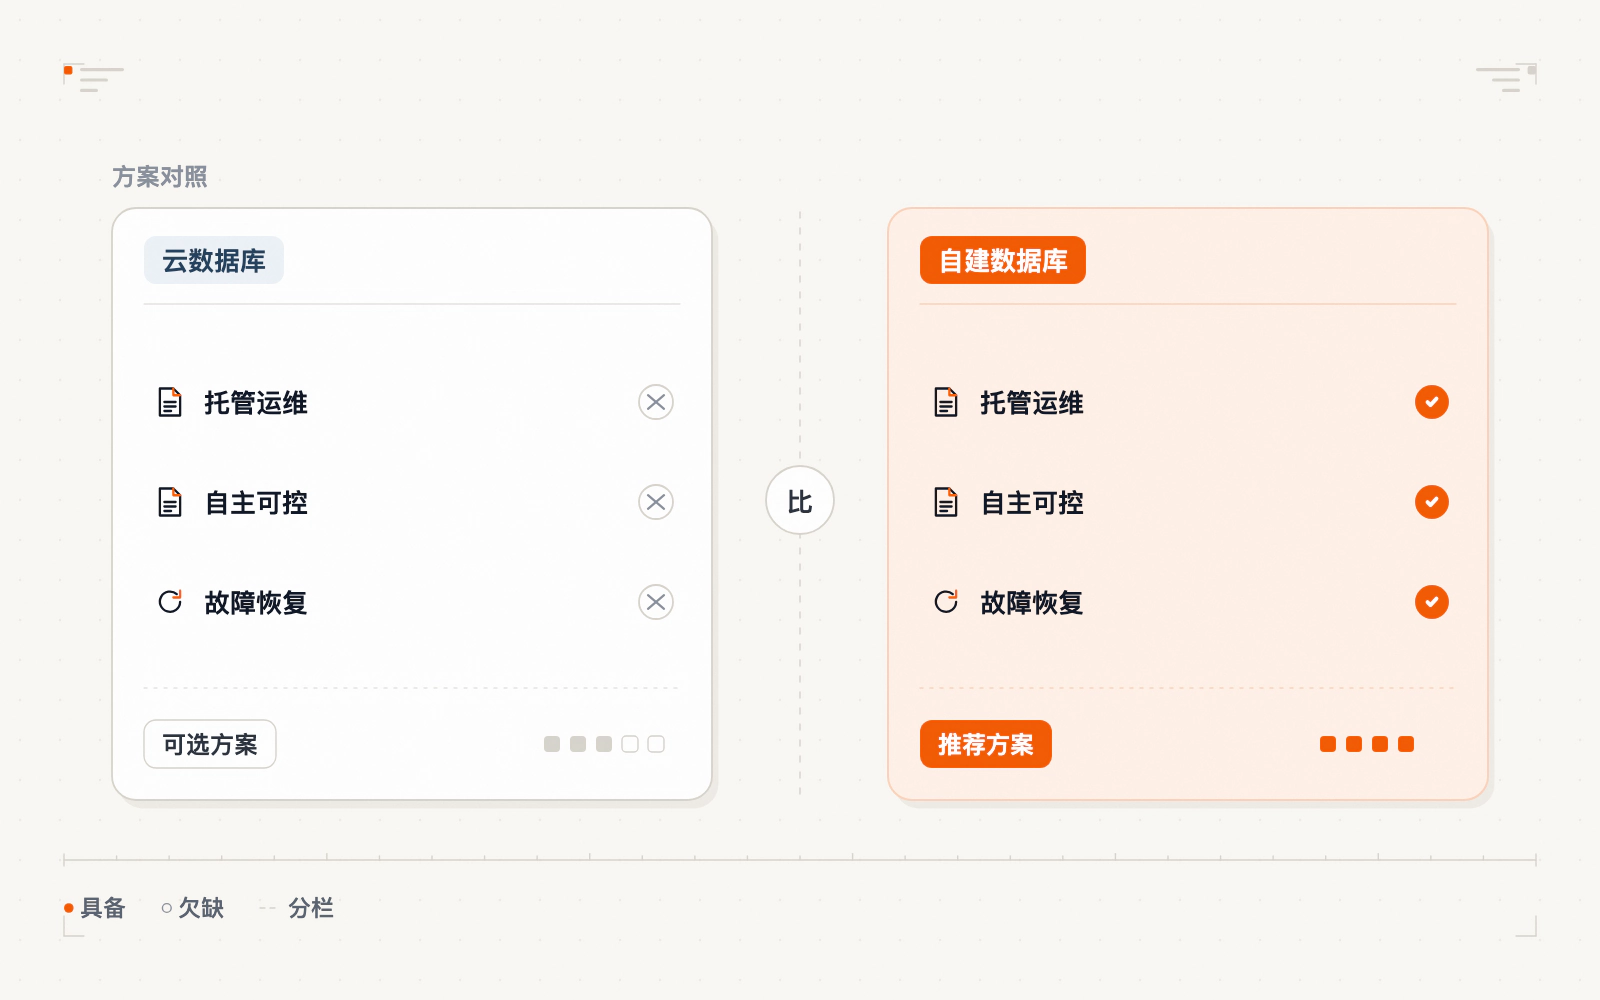Click the orange 推荐方案 button
The height and width of the screenshot is (1000, 1600).
[x=986, y=744]
